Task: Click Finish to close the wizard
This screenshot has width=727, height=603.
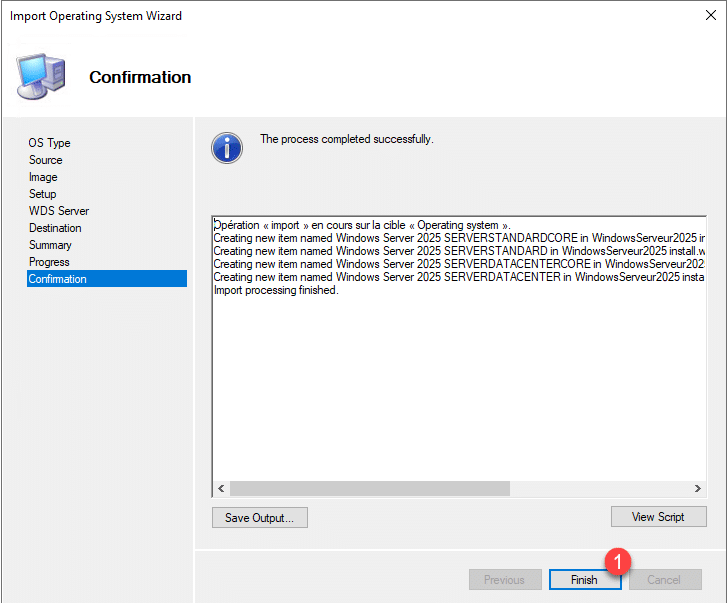Action: 584,580
